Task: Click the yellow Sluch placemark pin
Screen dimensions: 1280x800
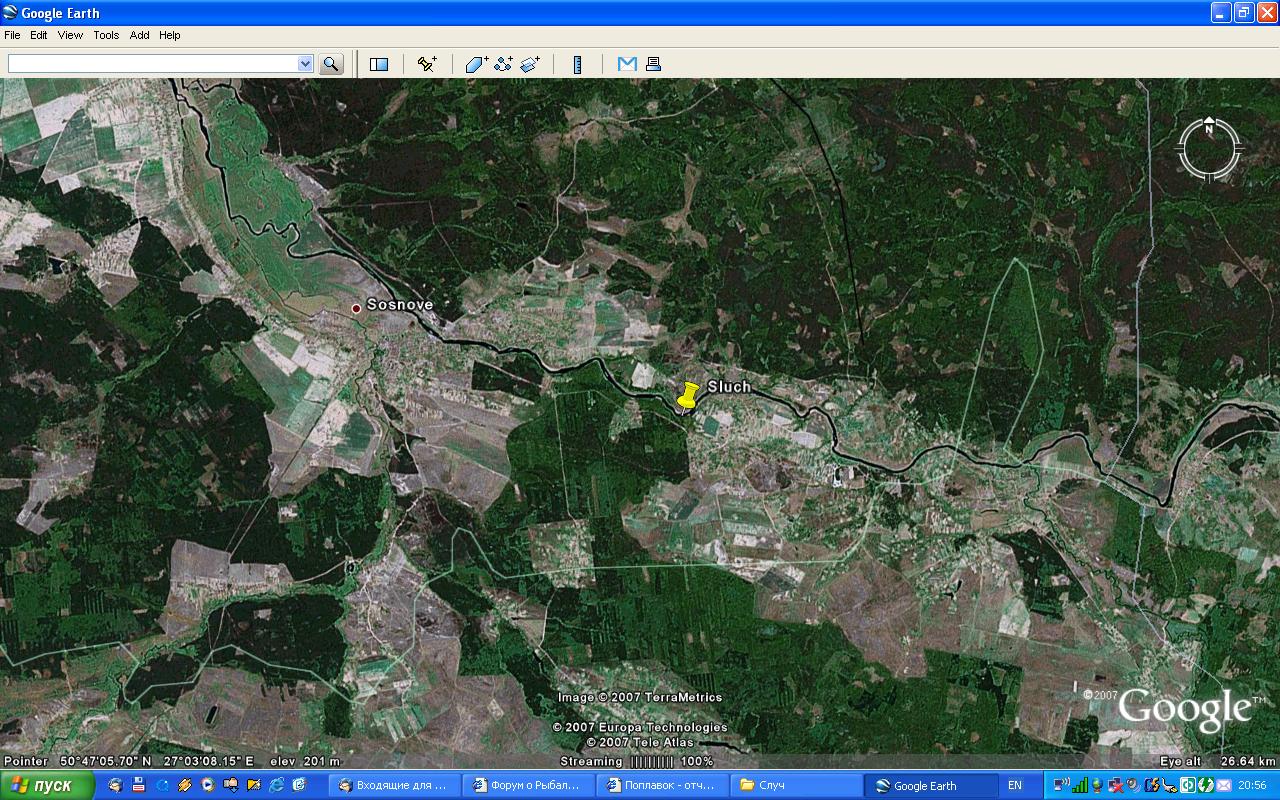Action: point(687,396)
